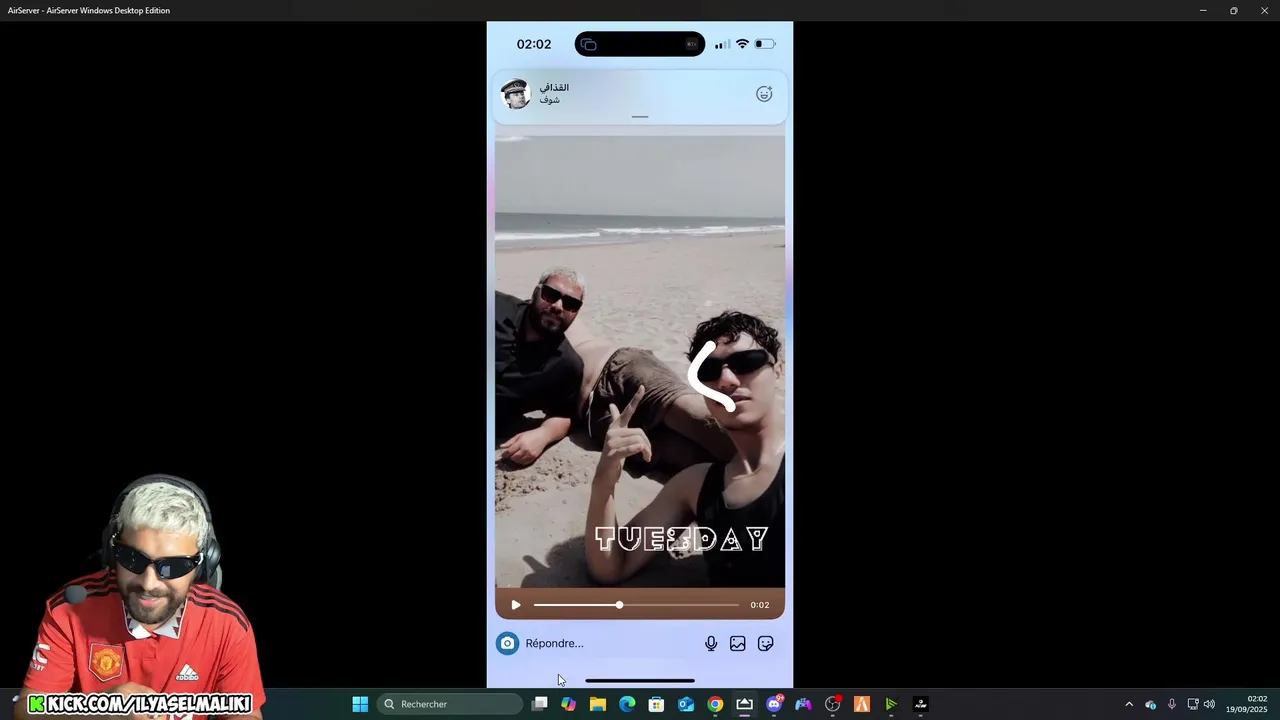Open Microsoft Edge from the taskbar
This screenshot has width=1280, height=720.
[x=627, y=704]
